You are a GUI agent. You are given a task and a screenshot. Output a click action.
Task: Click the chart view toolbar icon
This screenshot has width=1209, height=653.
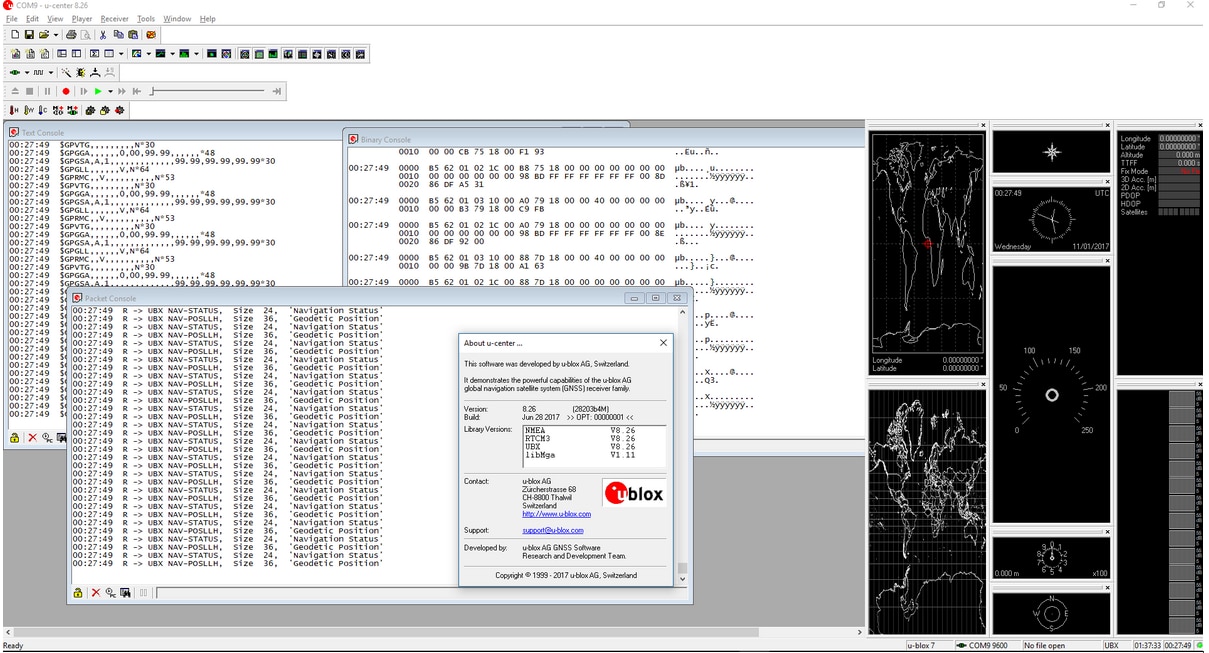[x=160, y=54]
